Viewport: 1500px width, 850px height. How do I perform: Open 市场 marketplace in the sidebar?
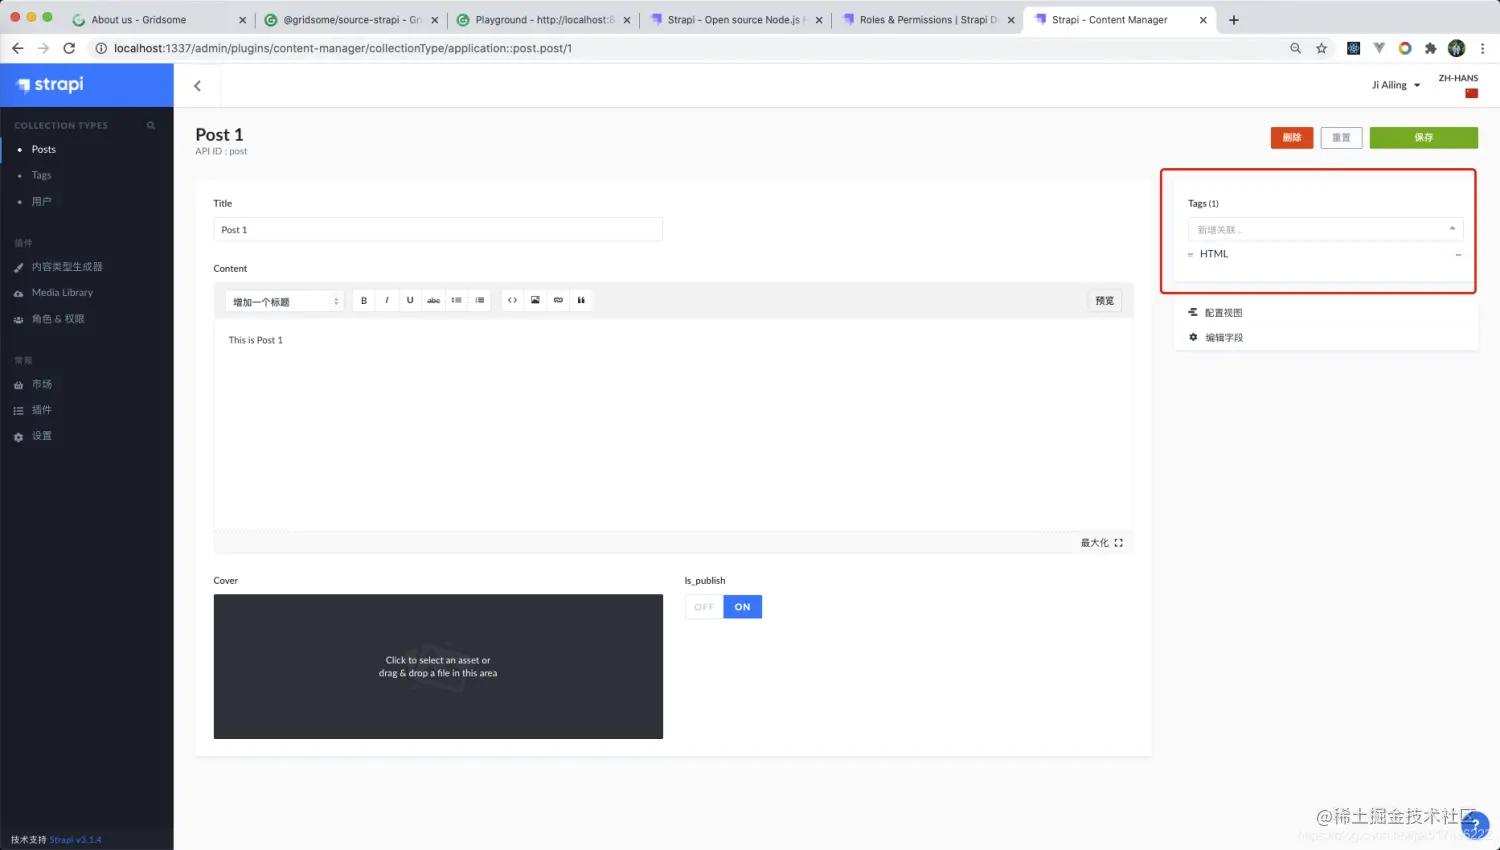[41, 384]
